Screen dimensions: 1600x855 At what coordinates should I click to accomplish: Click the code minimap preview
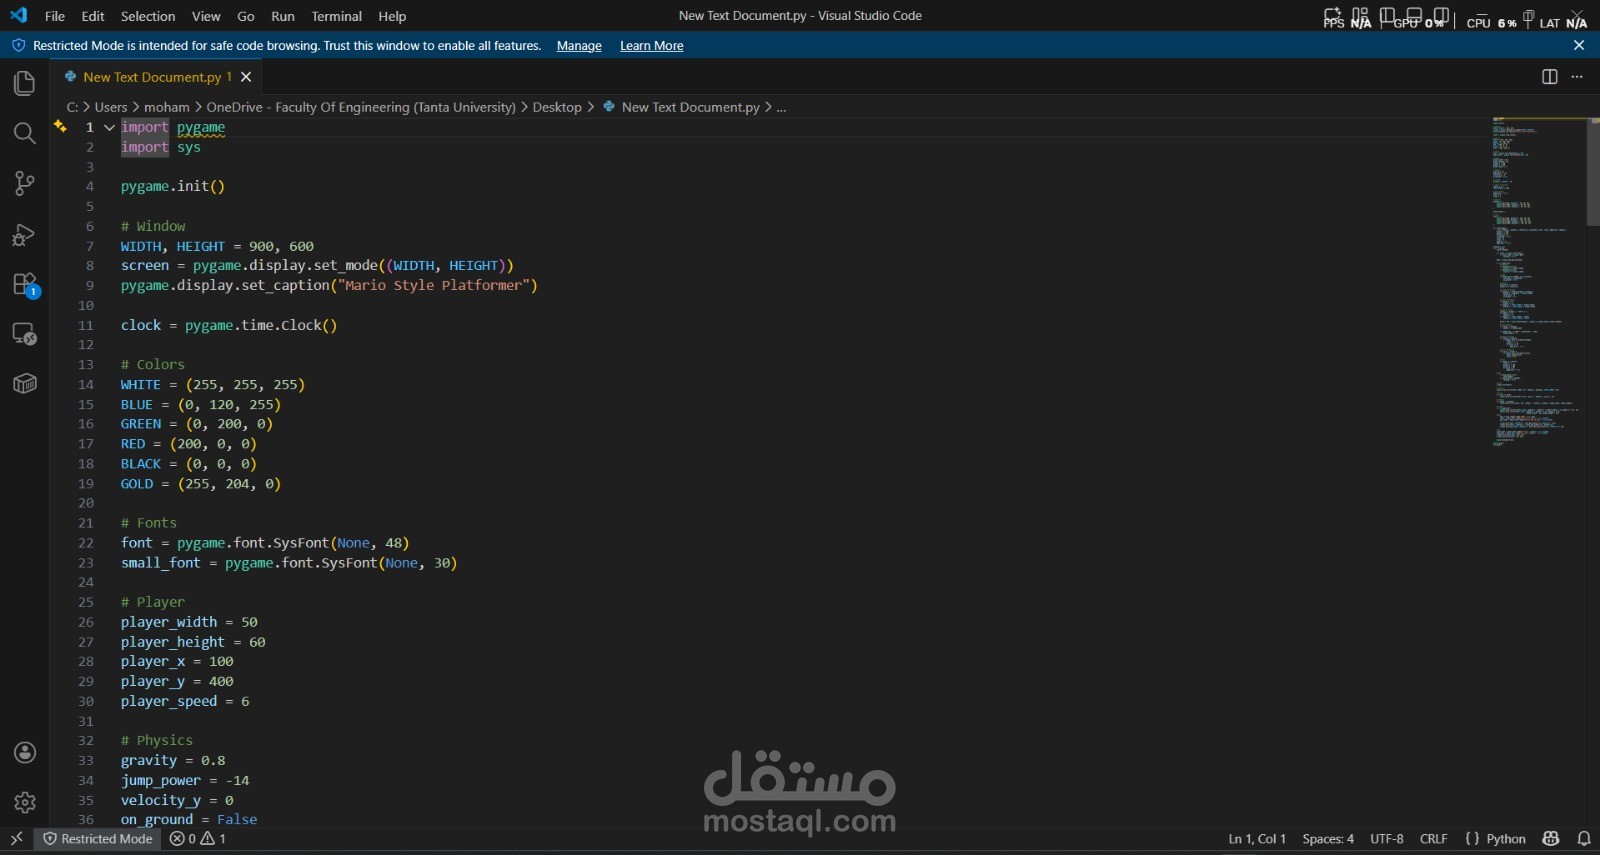[x=1537, y=282]
